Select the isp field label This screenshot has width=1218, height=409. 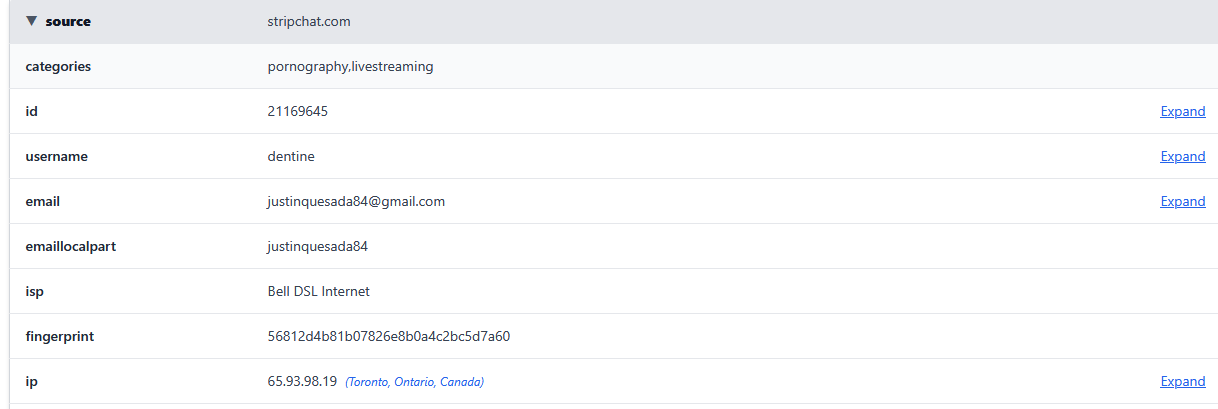click(35, 291)
